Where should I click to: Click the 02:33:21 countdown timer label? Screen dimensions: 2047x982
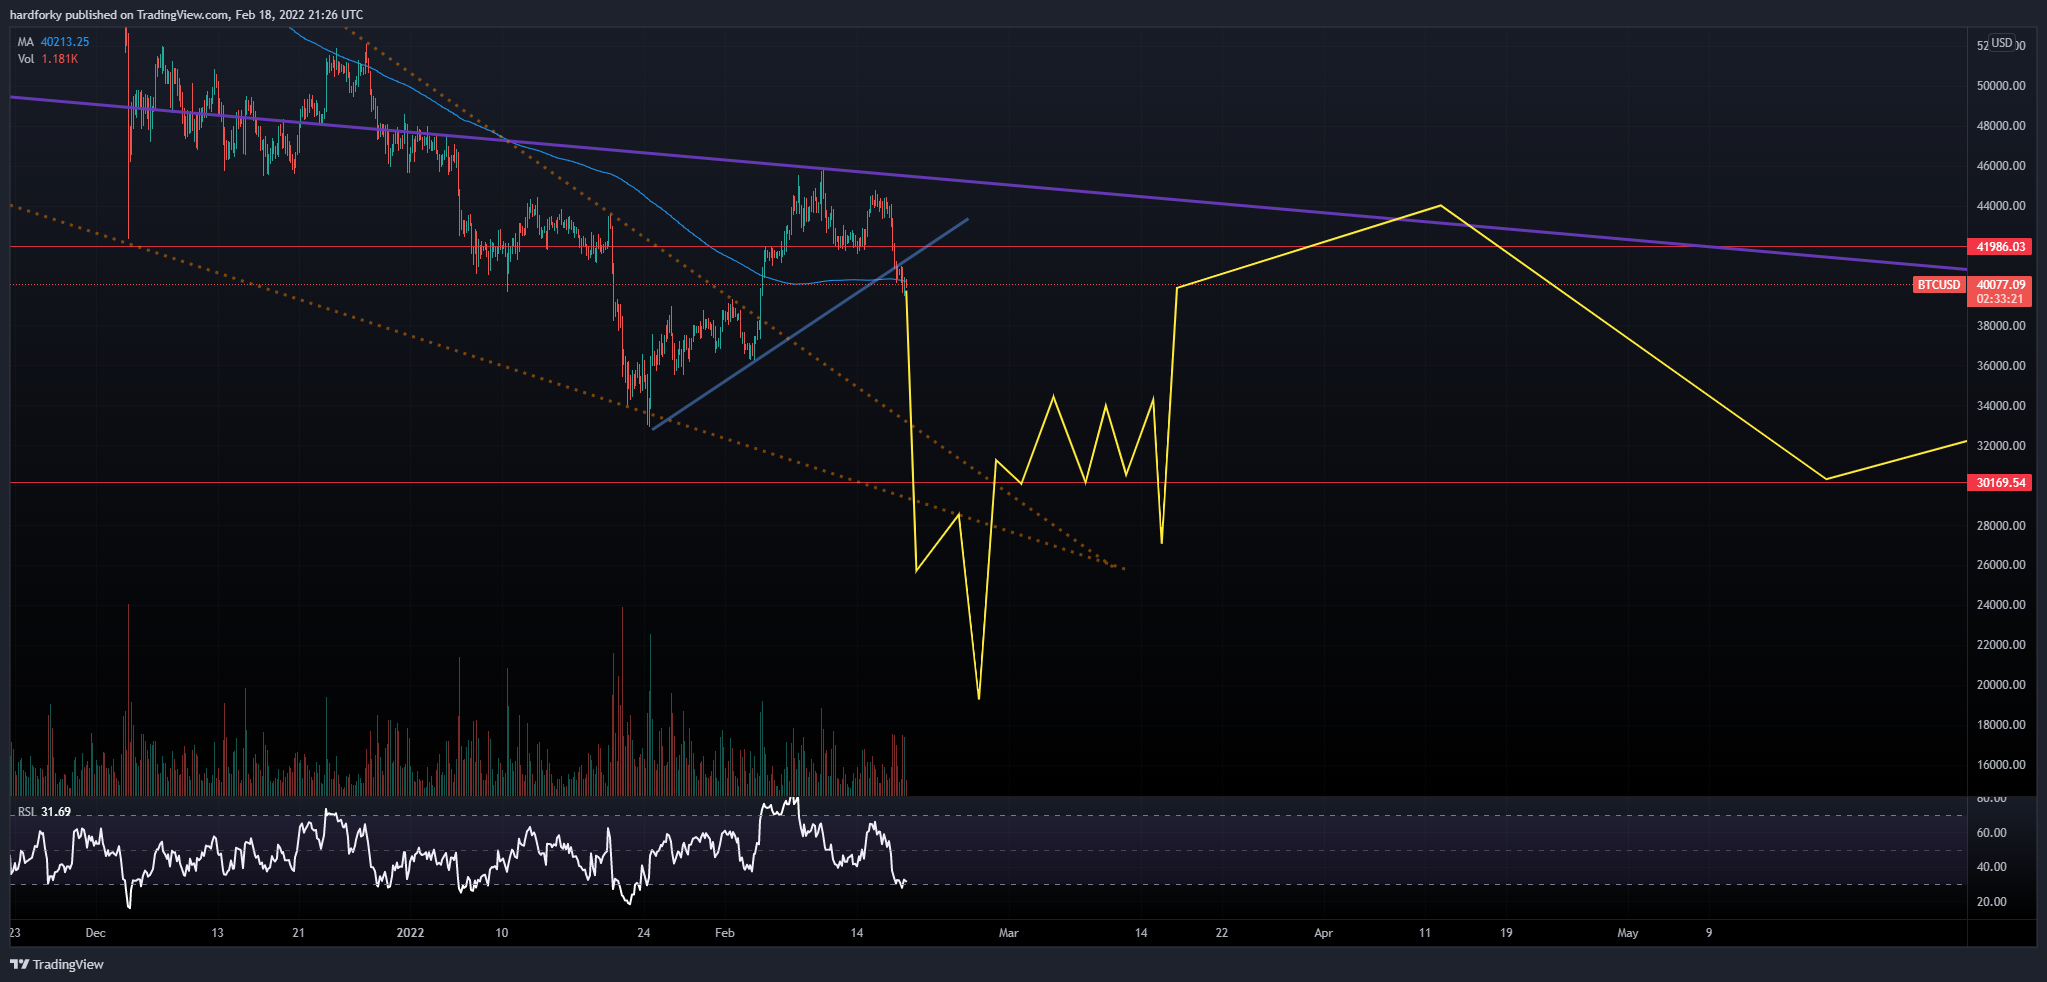tap(2001, 299)
